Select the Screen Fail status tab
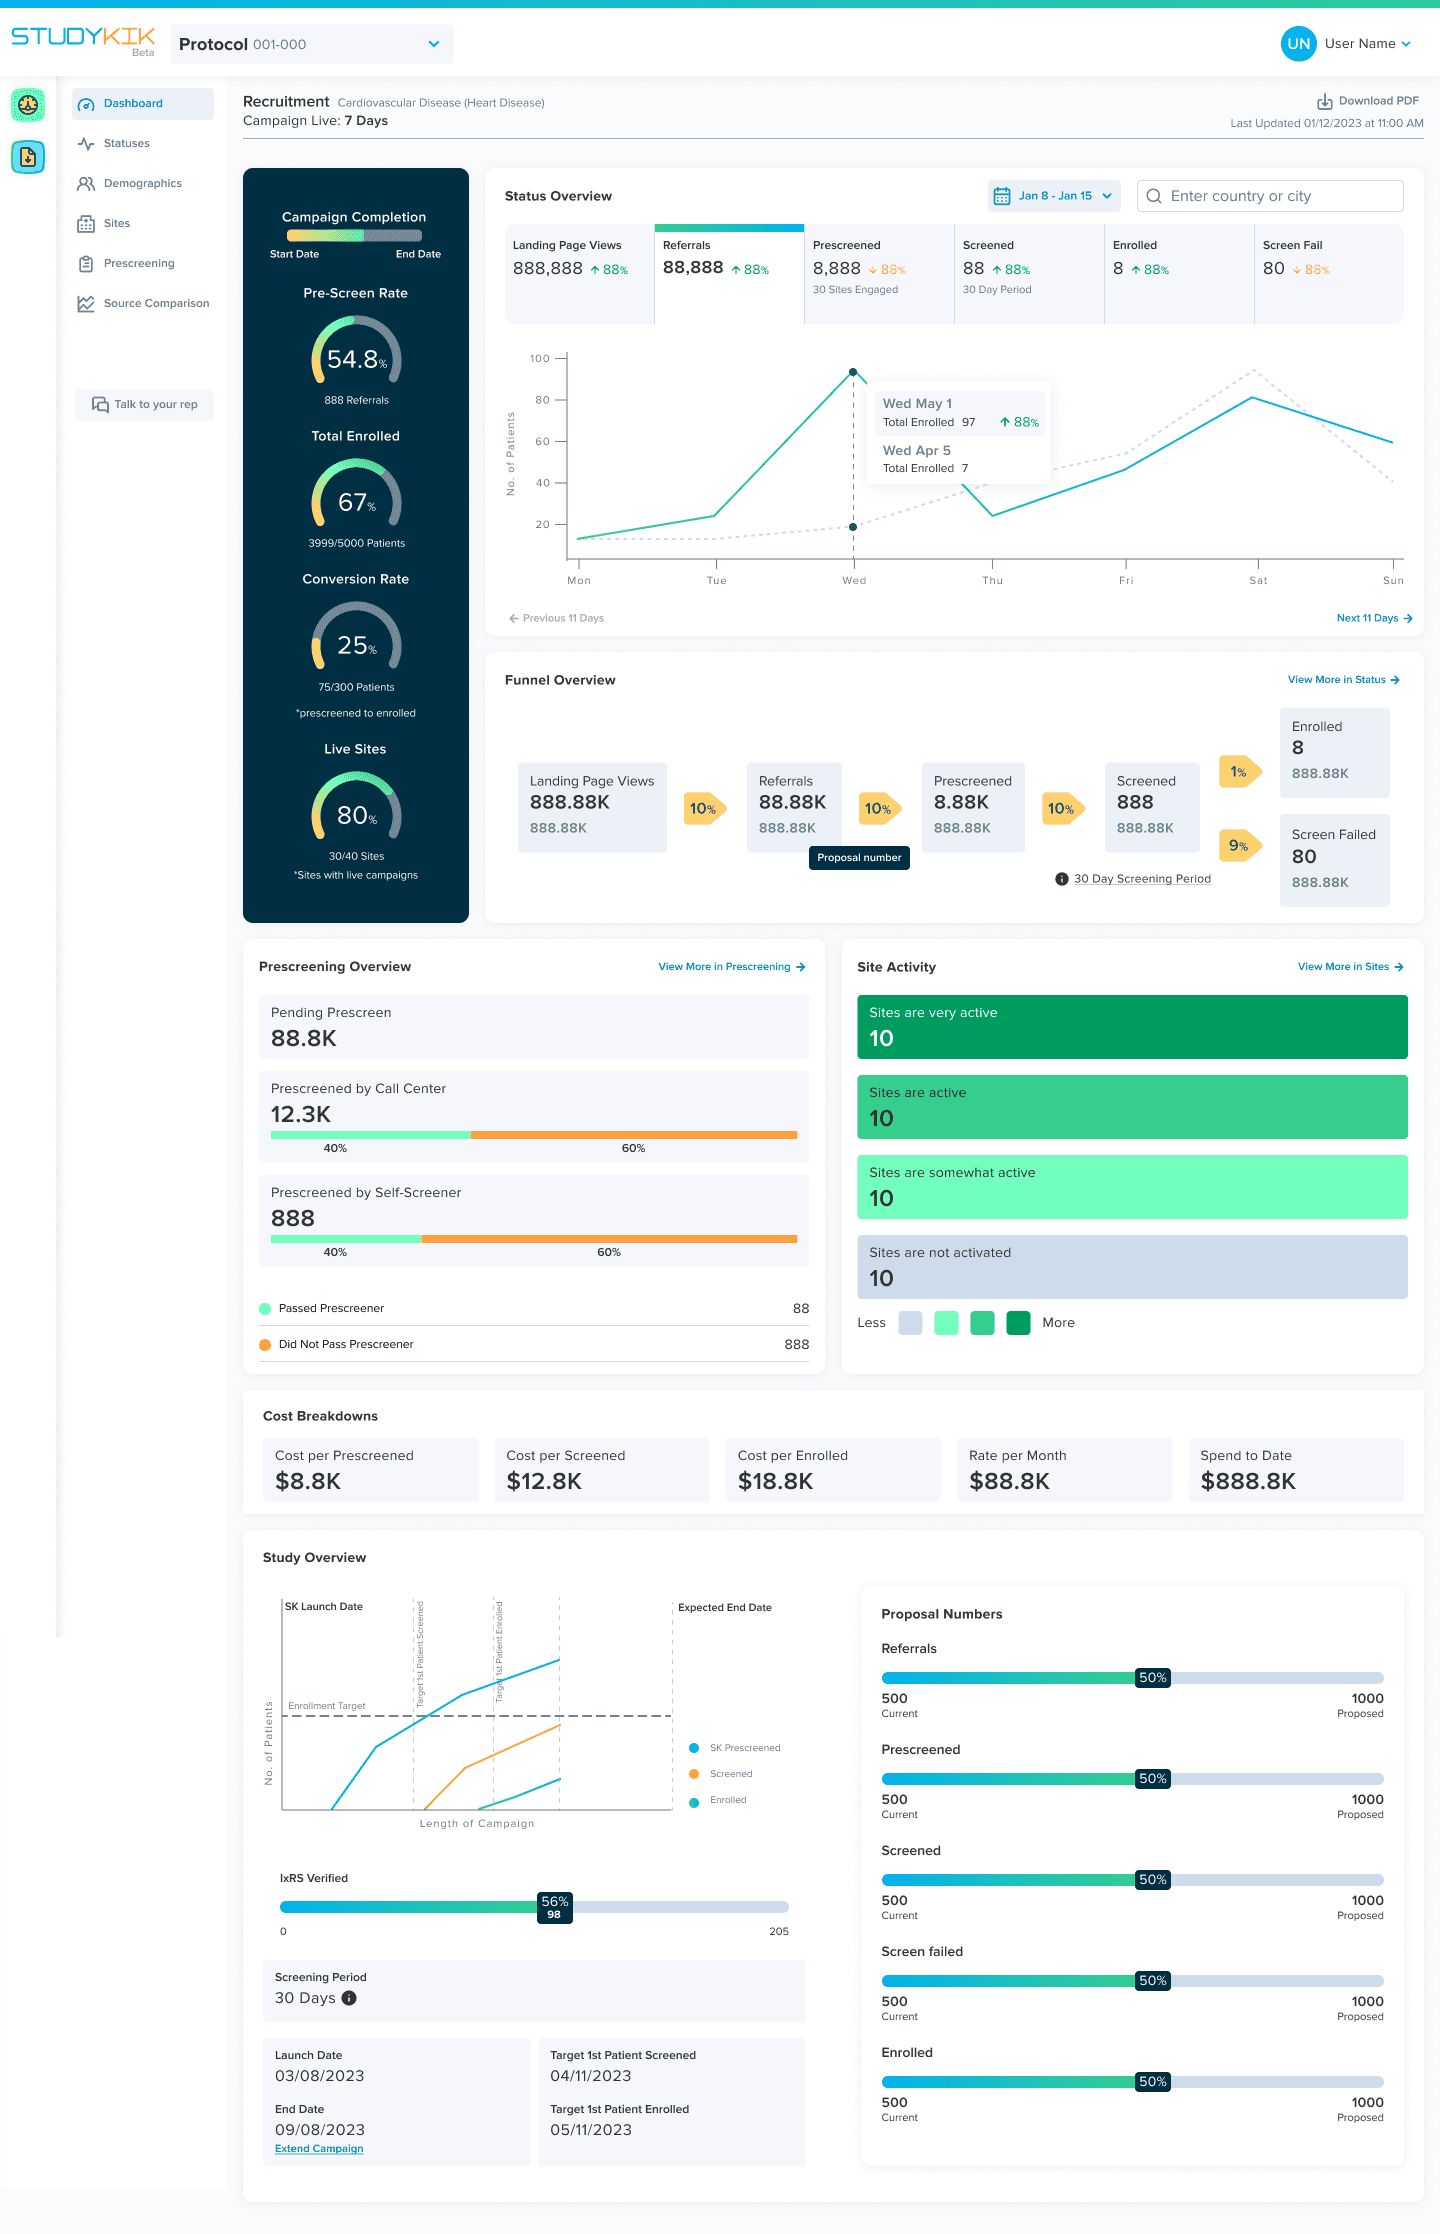1440x2234 pixels. [x=1329, y=274]
